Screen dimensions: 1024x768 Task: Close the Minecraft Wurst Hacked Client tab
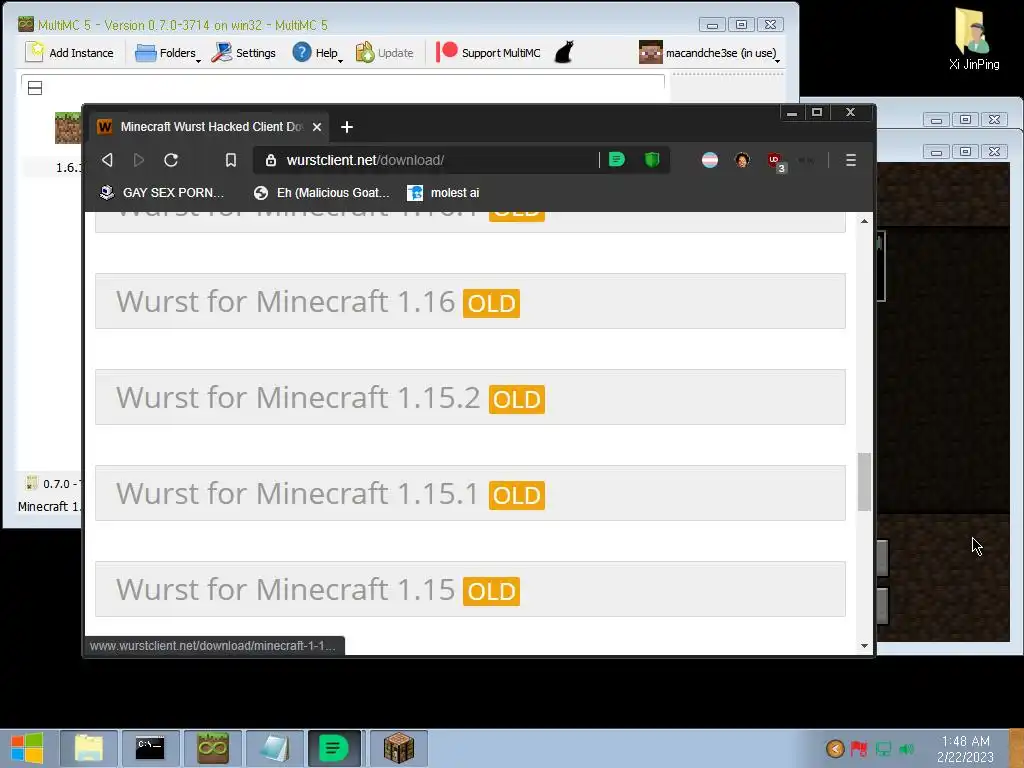pyautogui.click(x=317, y=127)
